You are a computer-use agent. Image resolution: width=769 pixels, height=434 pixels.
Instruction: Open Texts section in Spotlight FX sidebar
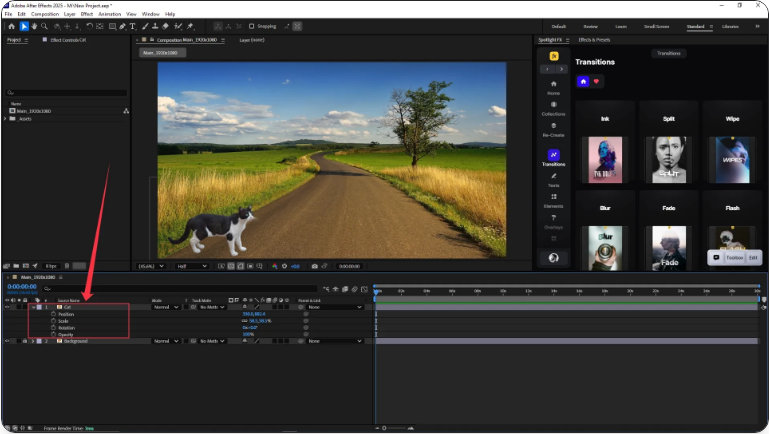553,179
